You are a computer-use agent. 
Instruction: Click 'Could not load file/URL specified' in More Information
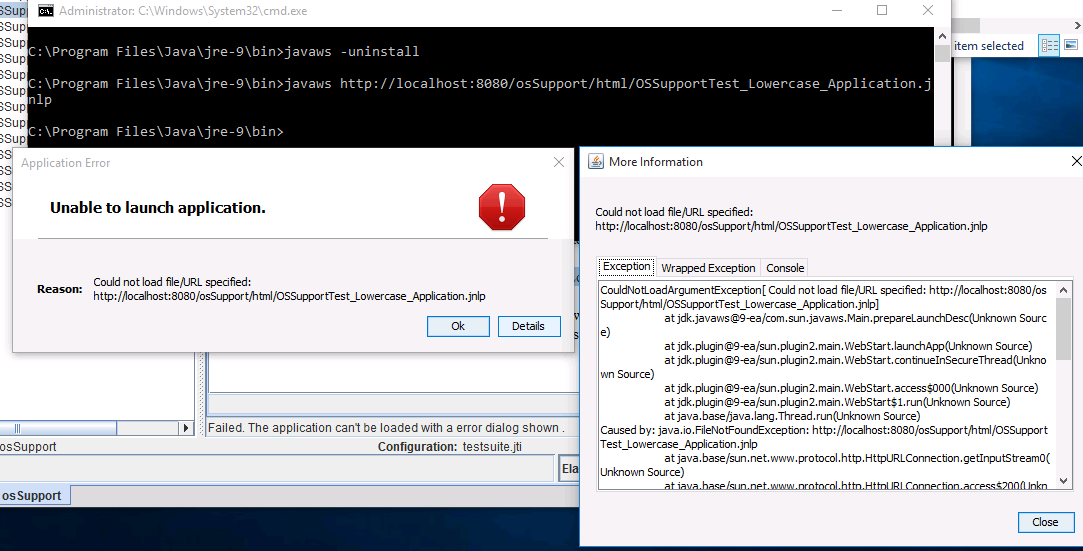coord(674,212)
